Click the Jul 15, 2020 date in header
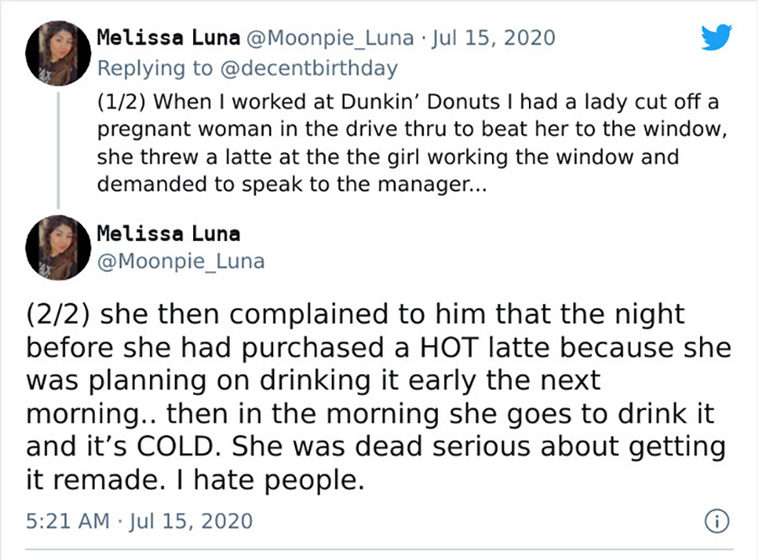758x560 pixels. 494,38
